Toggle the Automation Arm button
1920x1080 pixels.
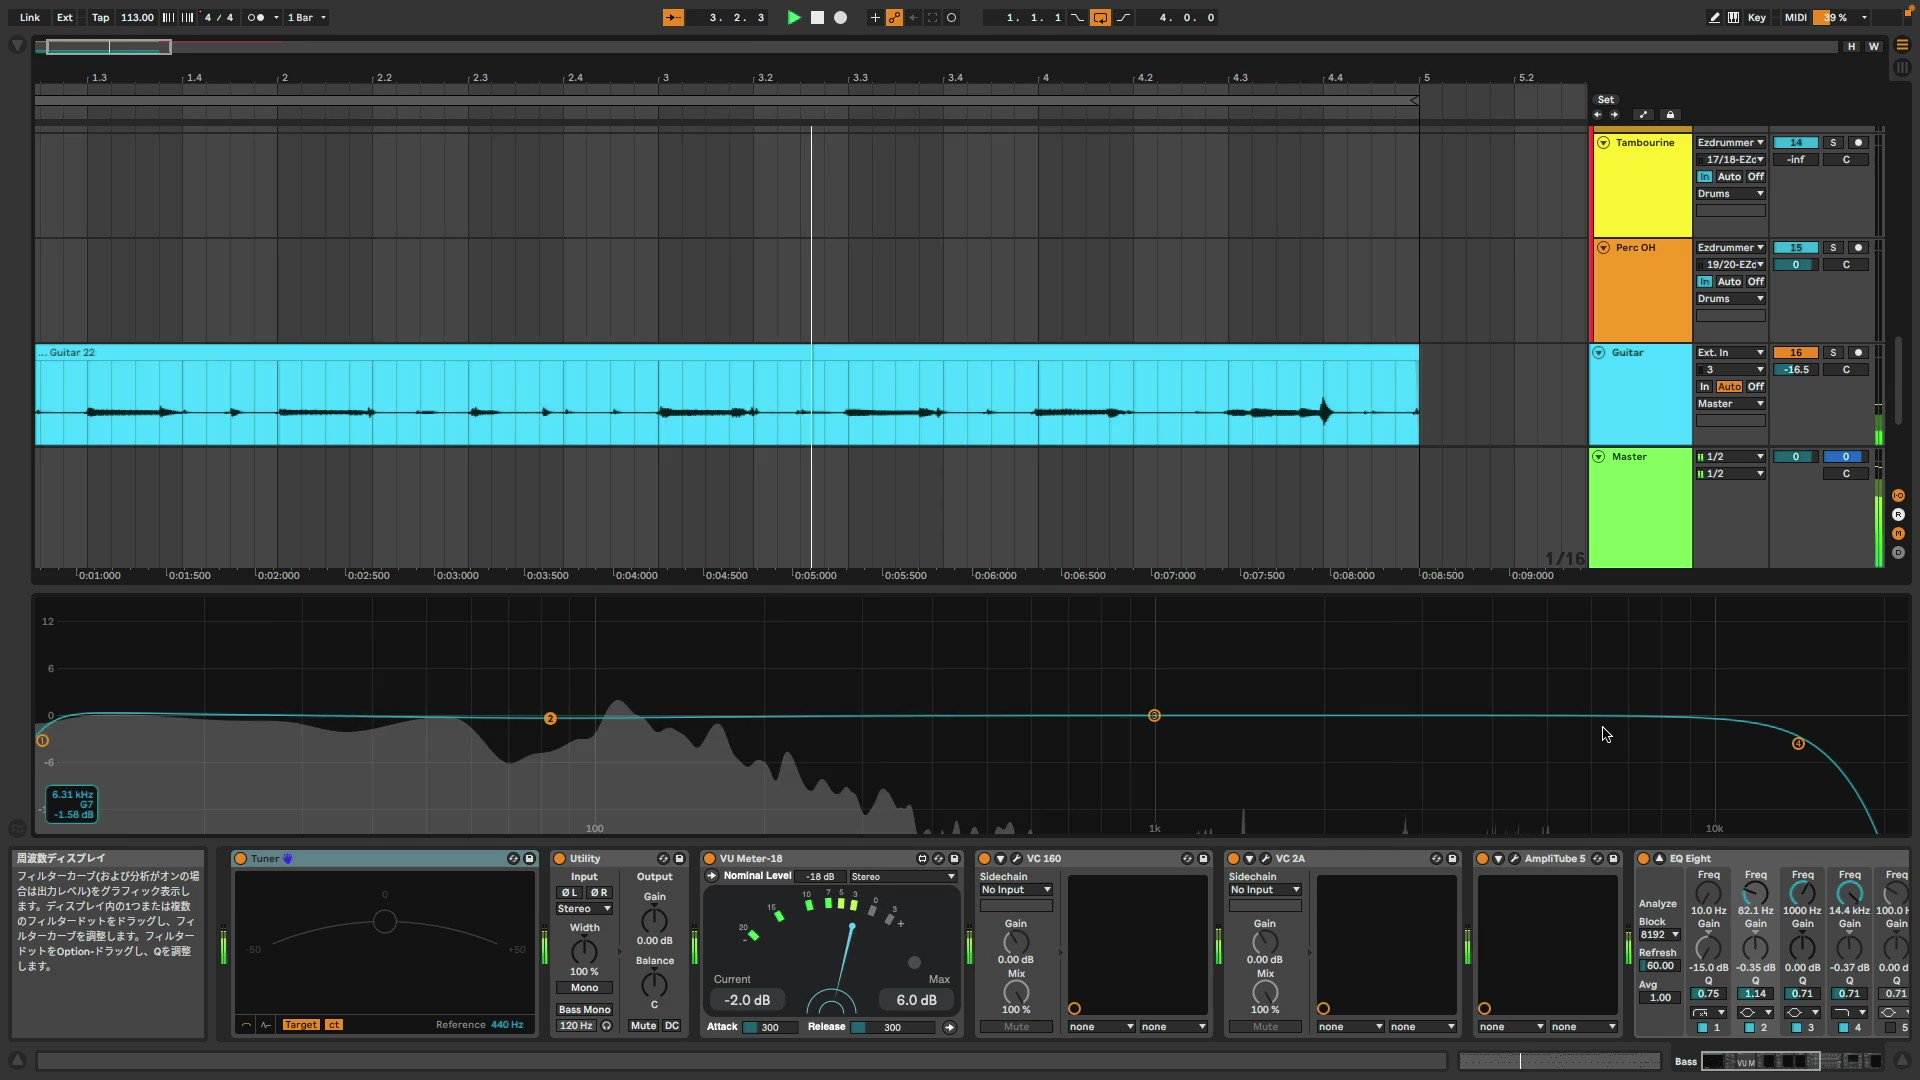pos(894,17)
